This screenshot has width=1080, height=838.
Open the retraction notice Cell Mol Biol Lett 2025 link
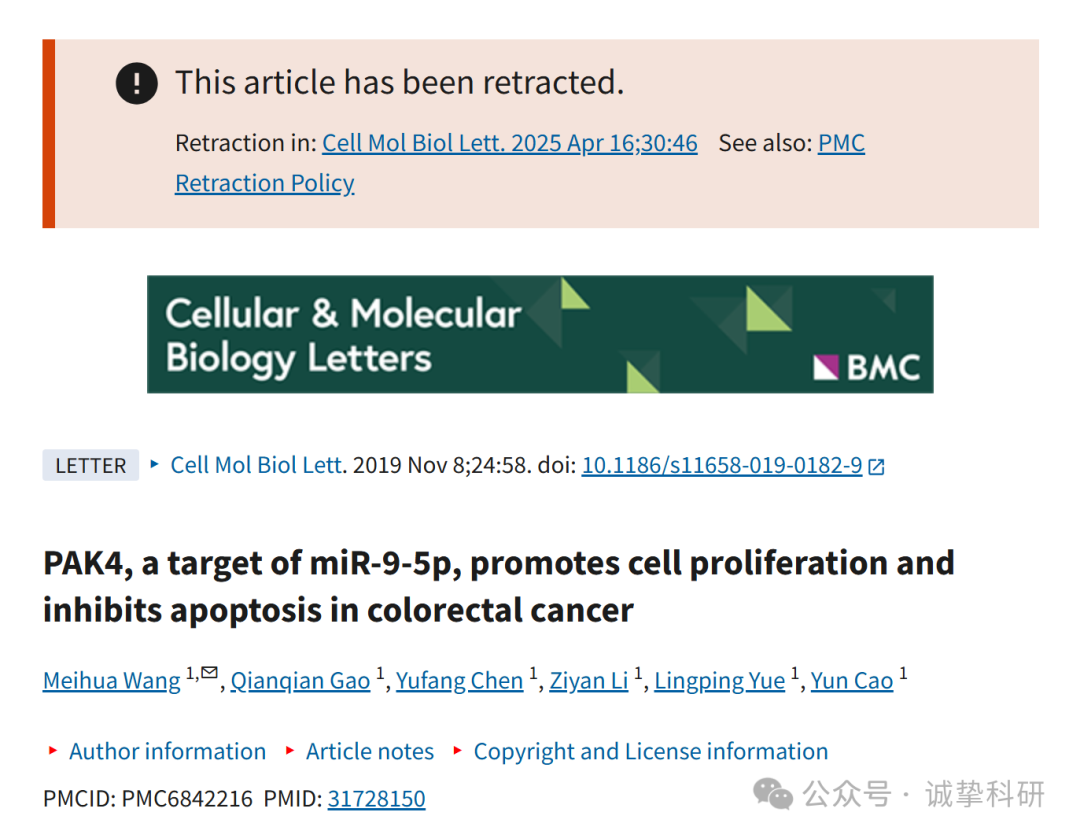pyautogui.click(x=510, y=143)
